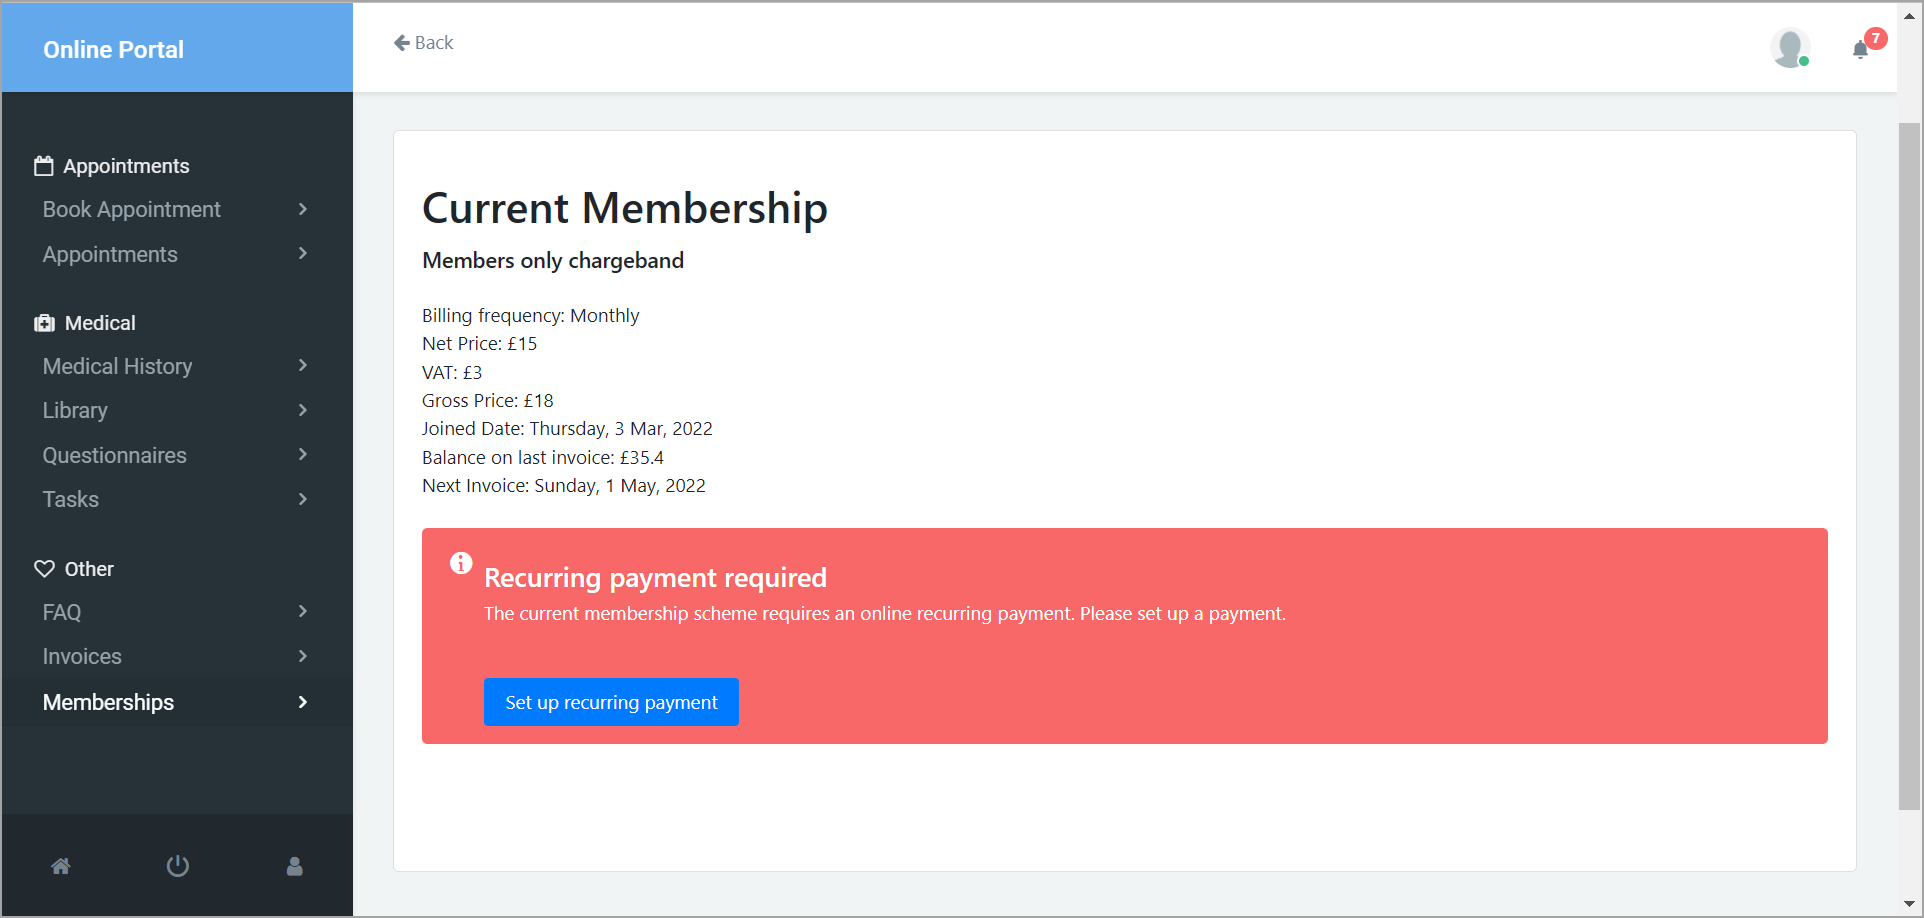Select Memberships in the sidebar
The width and height of the screenshot is (1924, 918).
click(x=108, y=702)
